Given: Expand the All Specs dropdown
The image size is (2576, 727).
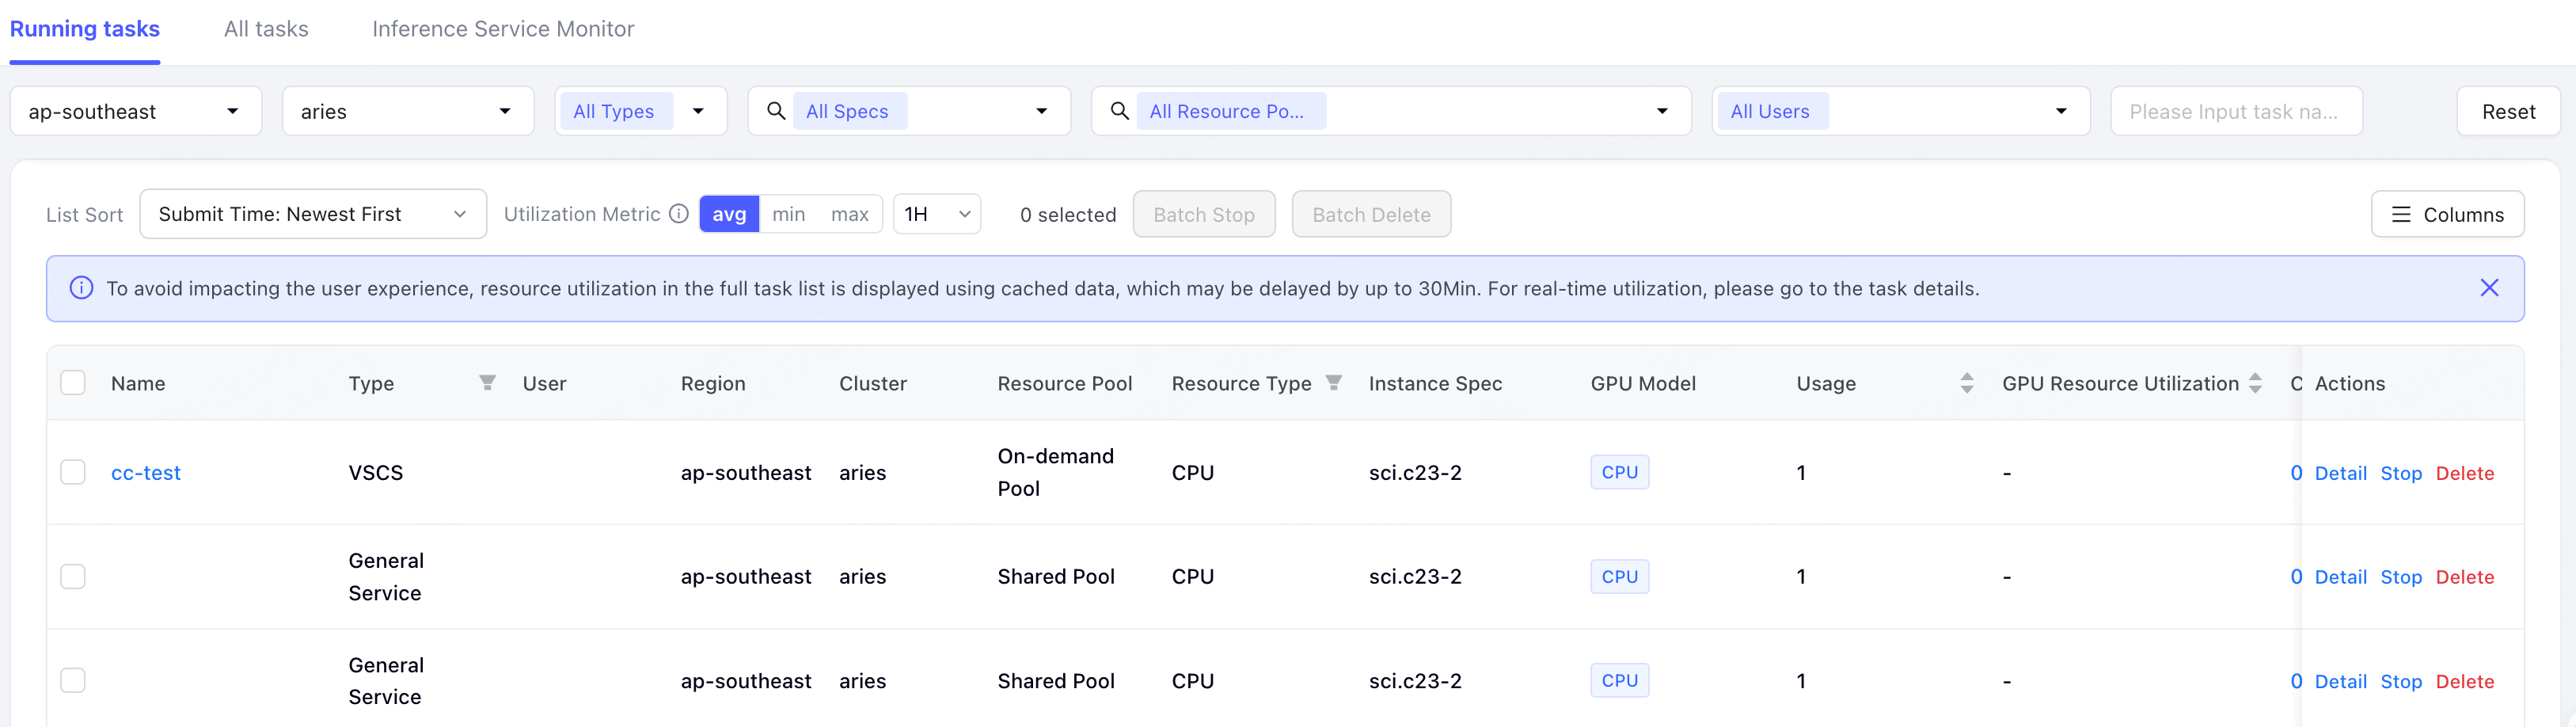Looking at the screenshot, I should [x=1042, y=111].
